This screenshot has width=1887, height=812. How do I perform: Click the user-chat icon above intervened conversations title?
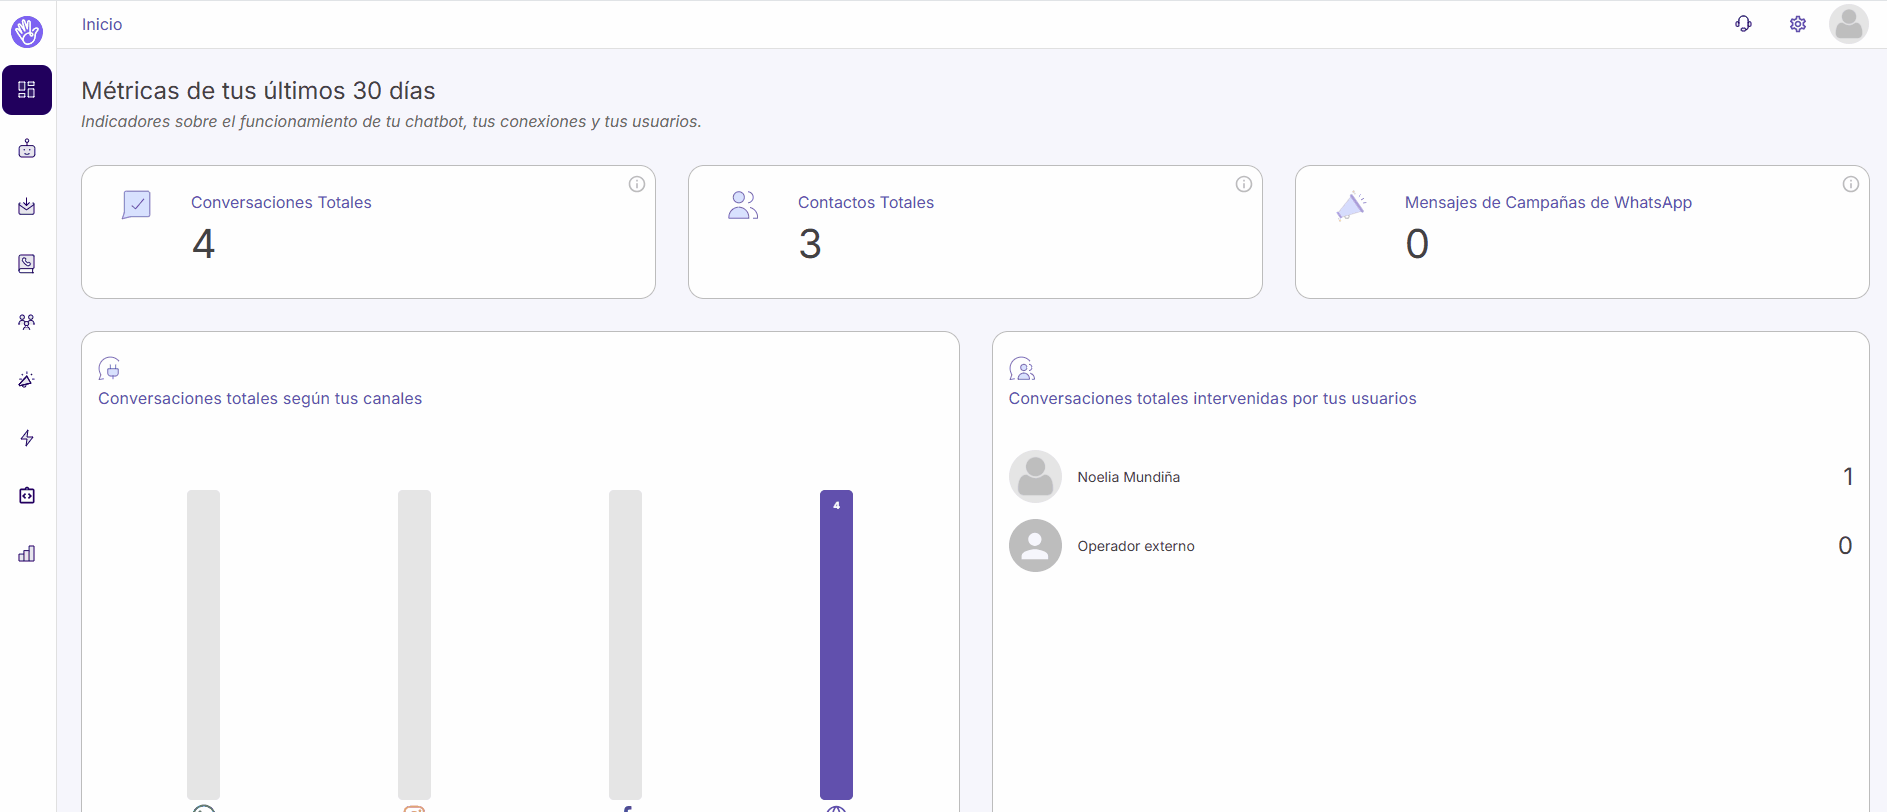coord(1022,369)
